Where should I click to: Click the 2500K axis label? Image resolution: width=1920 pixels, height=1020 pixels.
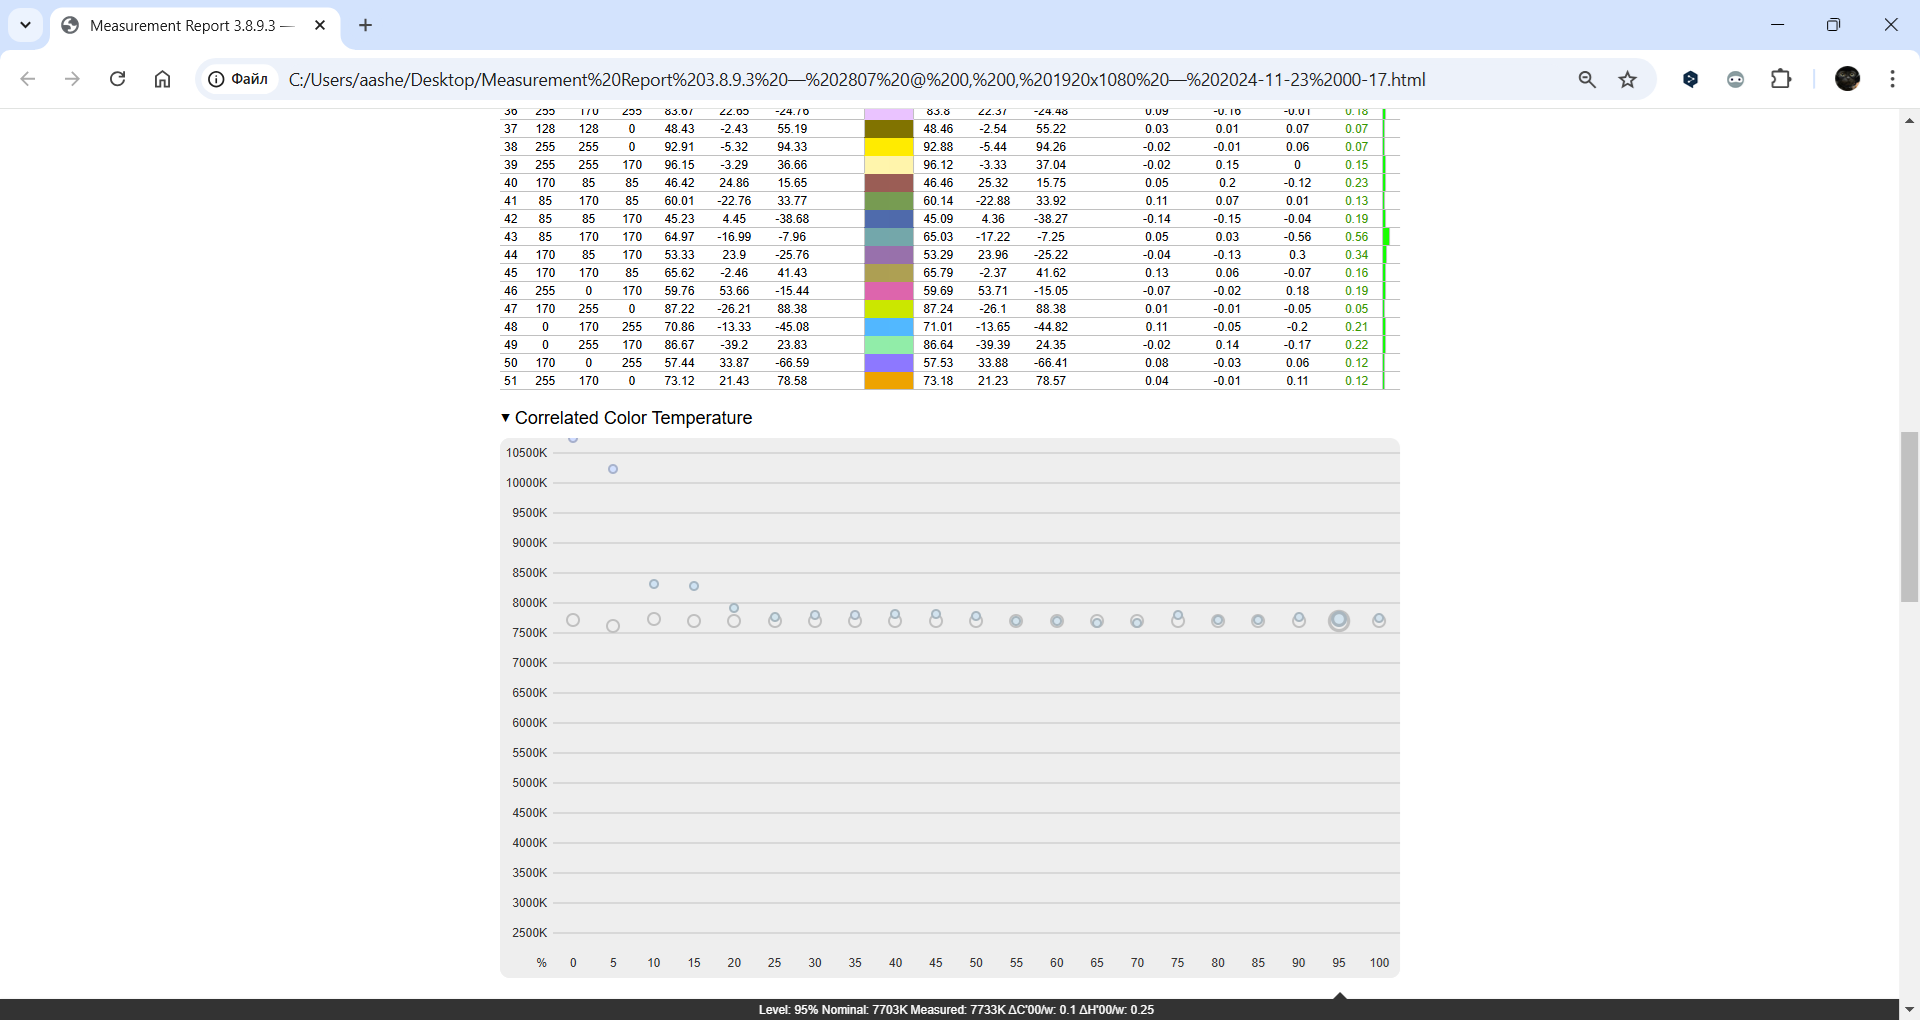[x=529, y=933]
